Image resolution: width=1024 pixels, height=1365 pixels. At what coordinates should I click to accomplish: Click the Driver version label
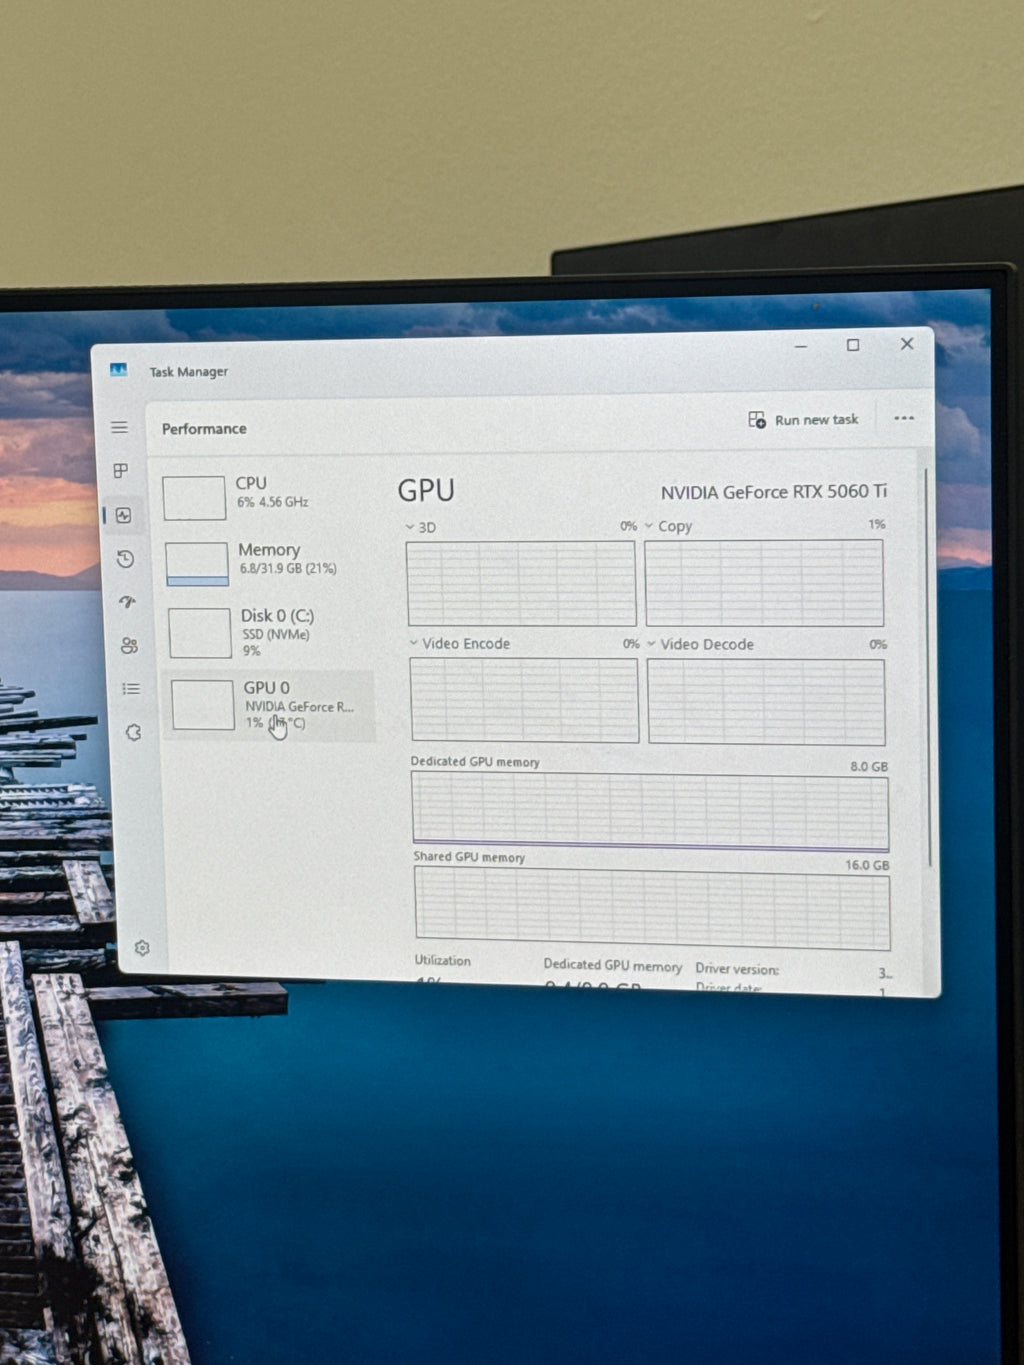coord(737,968)
